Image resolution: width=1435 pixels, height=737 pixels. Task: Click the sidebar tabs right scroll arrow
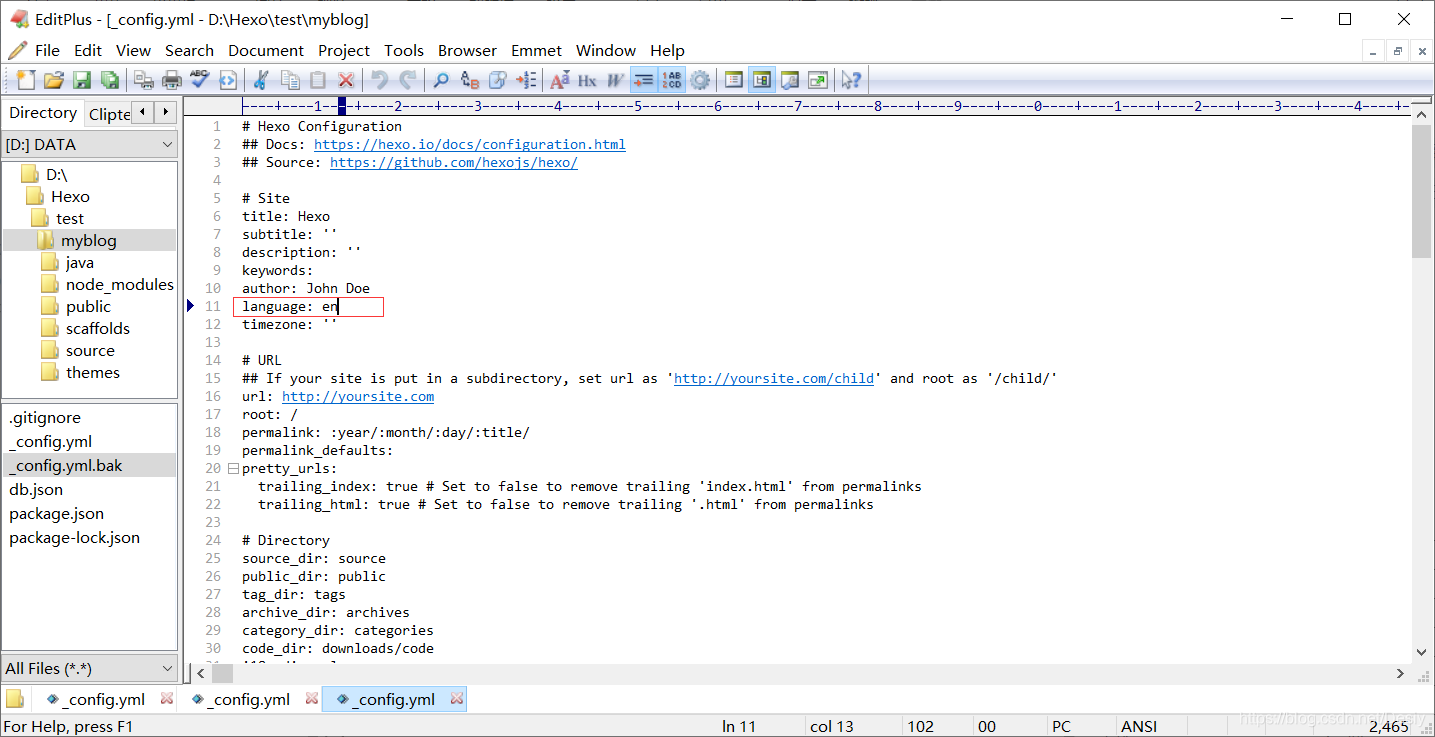[x=166, y=112]
